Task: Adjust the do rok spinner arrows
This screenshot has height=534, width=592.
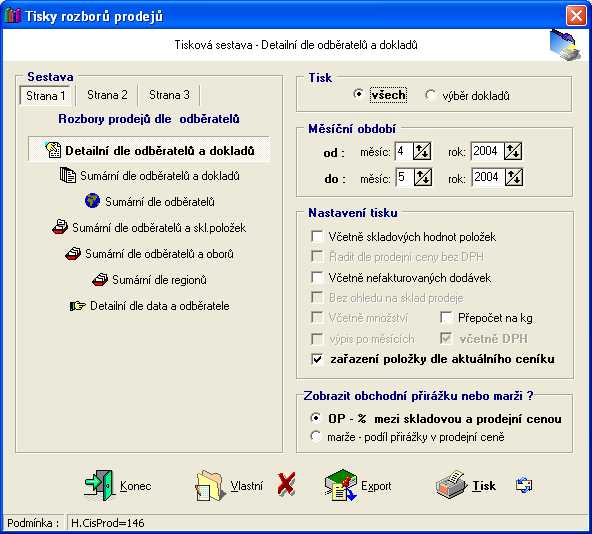Action: (x=514, y=177)
